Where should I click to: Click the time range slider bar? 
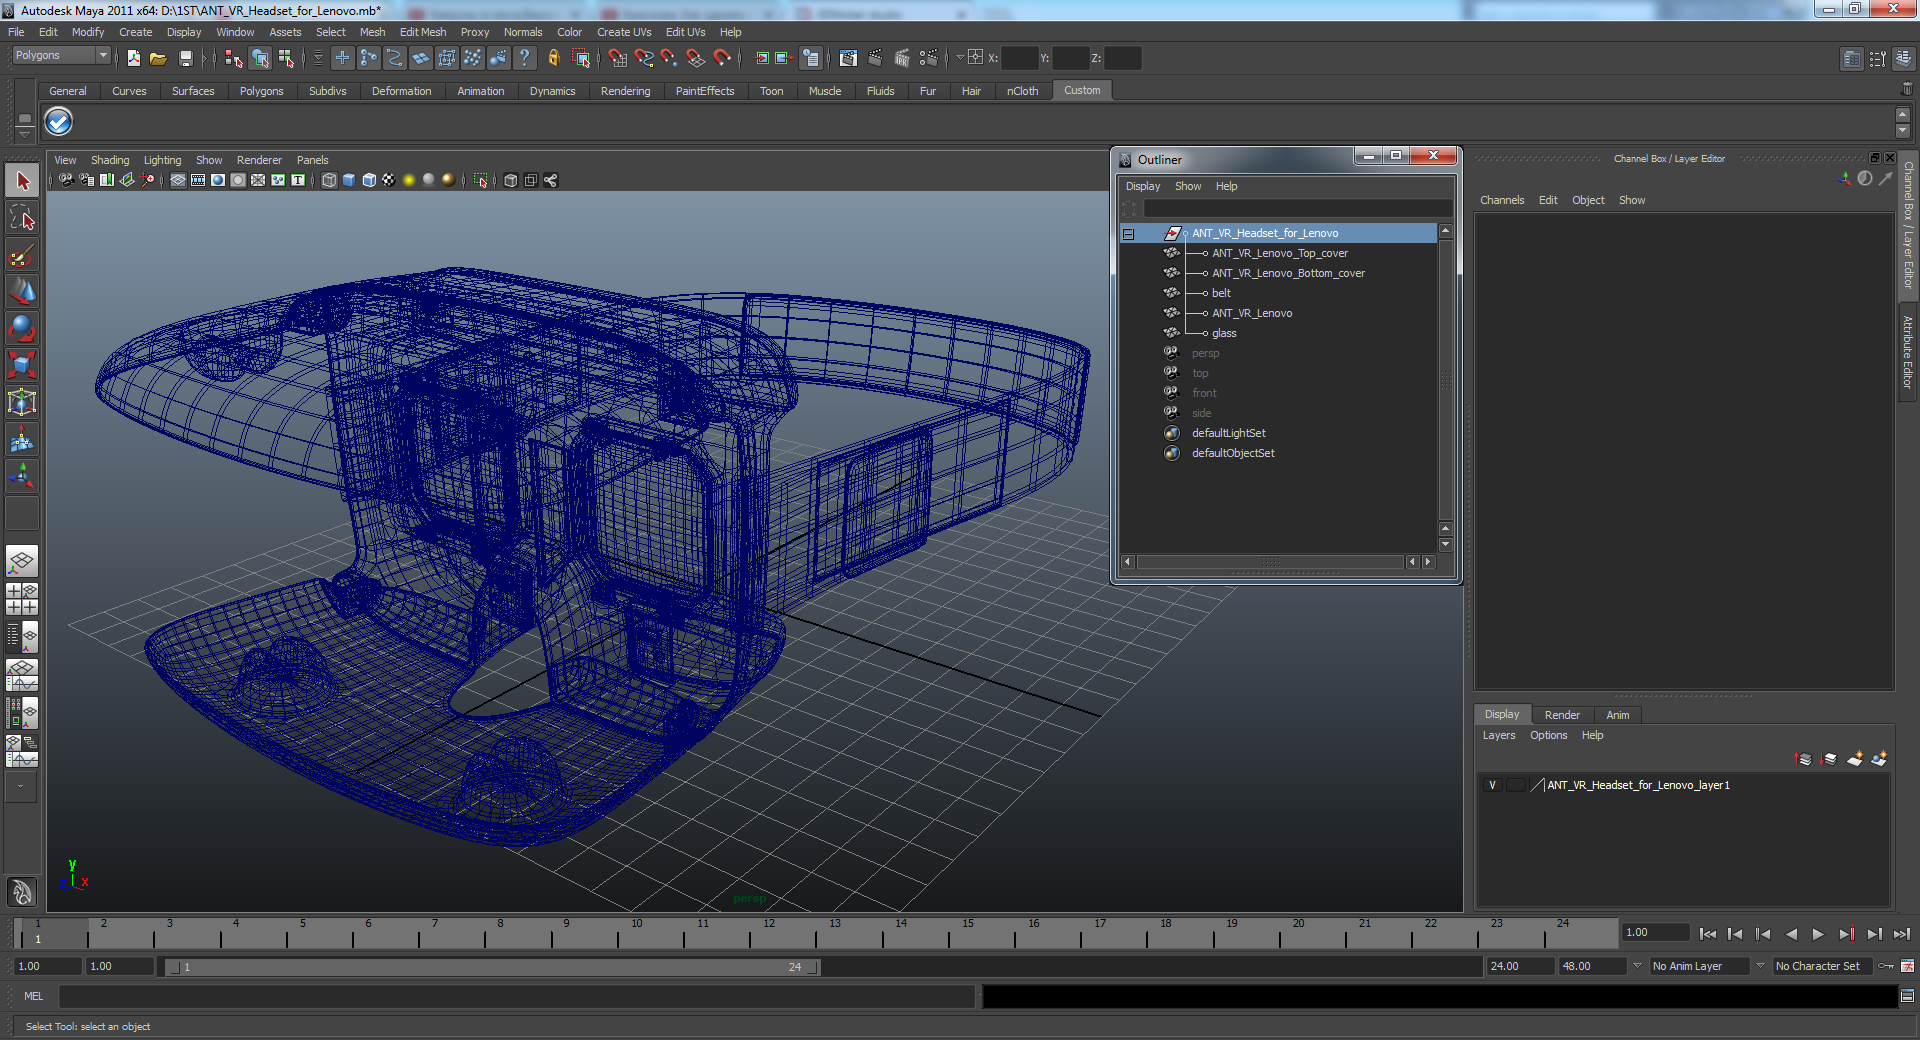pyautogui.click(x=492, y=967)
